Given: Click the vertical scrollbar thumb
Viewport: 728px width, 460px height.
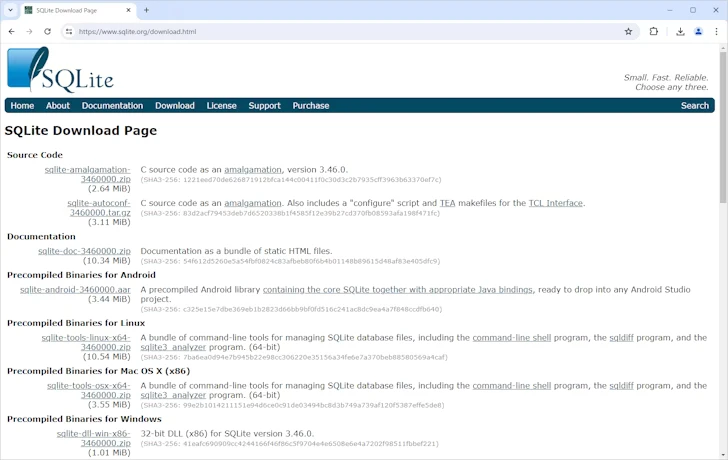Looking at the screenshot, I should point(723,128).
